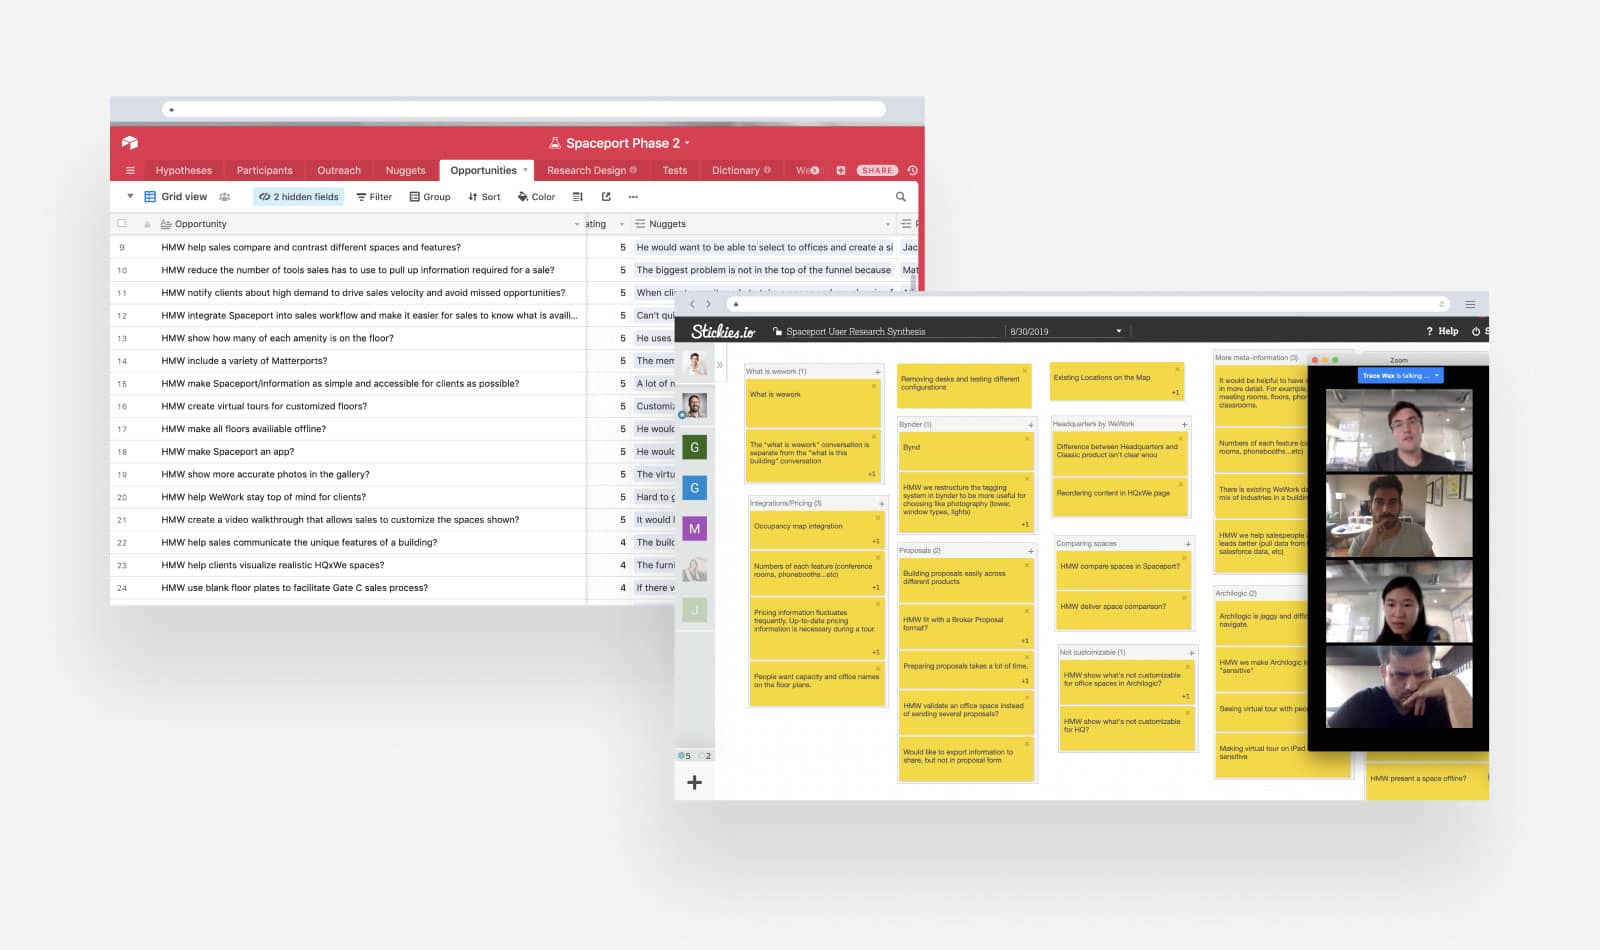Switch to the Research Design tab
Screen dimensions: 1600x950
tap(591, 171)
